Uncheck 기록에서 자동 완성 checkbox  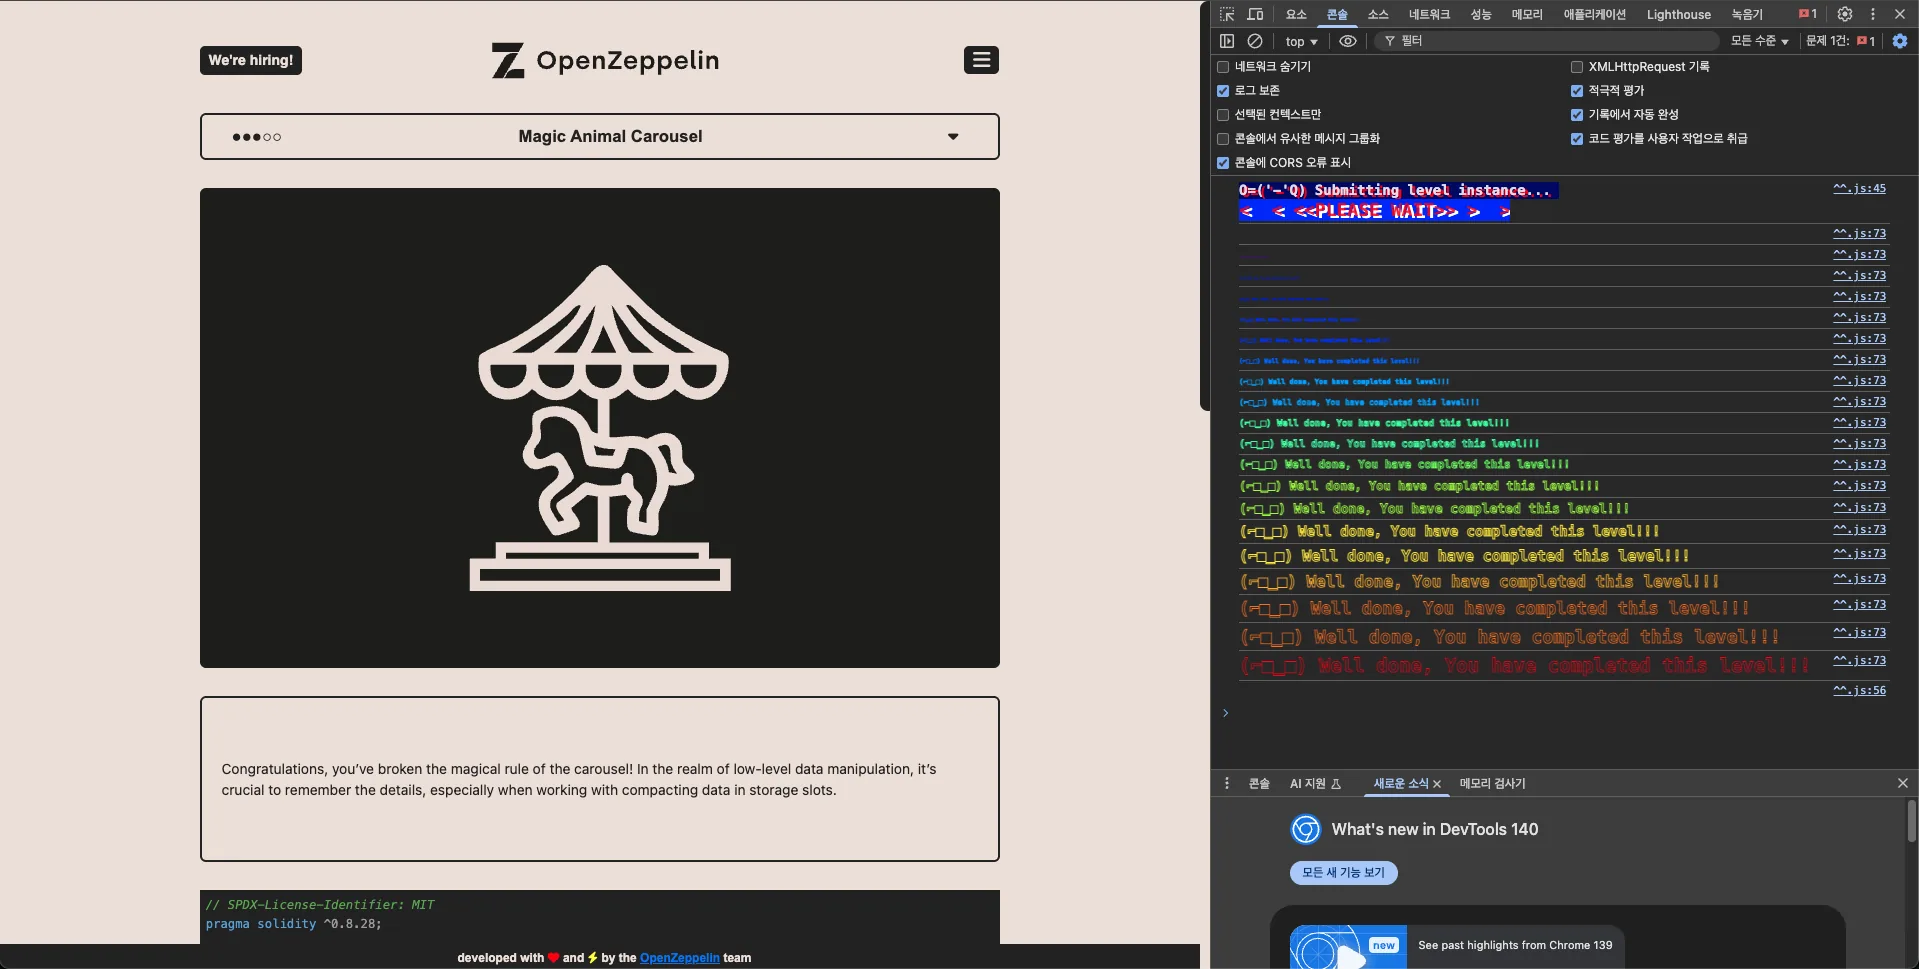pyautogui.click(x=1577, y=115)
